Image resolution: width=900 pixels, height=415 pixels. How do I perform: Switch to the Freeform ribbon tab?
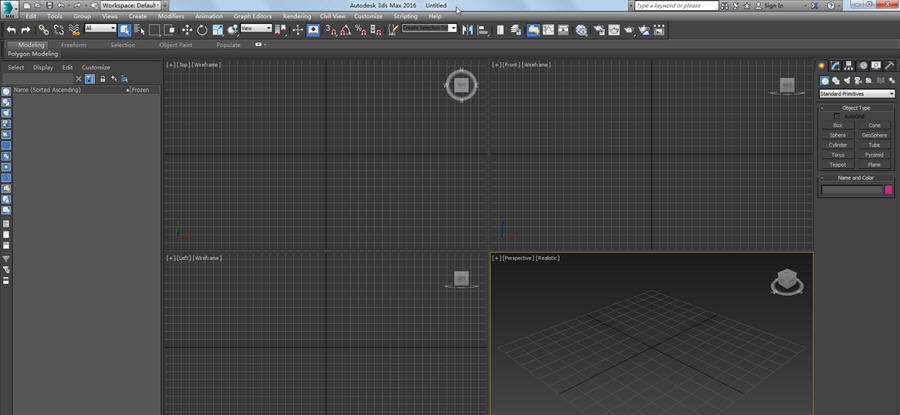[73, 45]
